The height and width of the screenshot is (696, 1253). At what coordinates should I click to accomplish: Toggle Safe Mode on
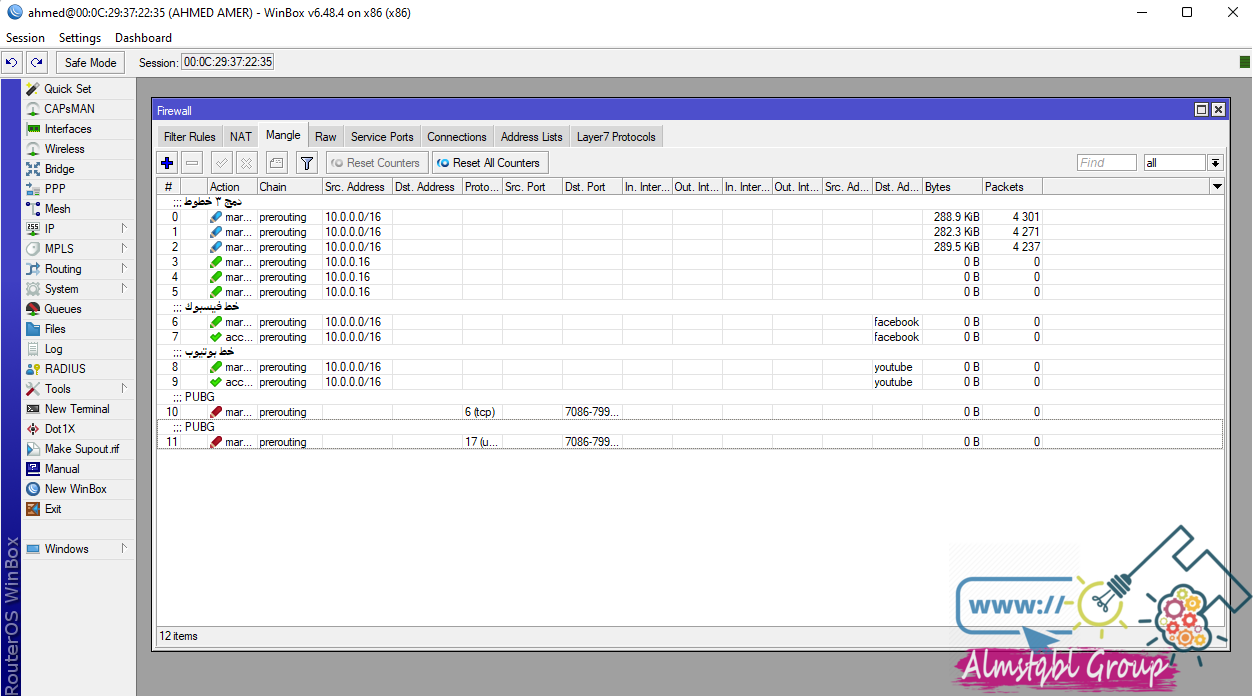[90, 62]
